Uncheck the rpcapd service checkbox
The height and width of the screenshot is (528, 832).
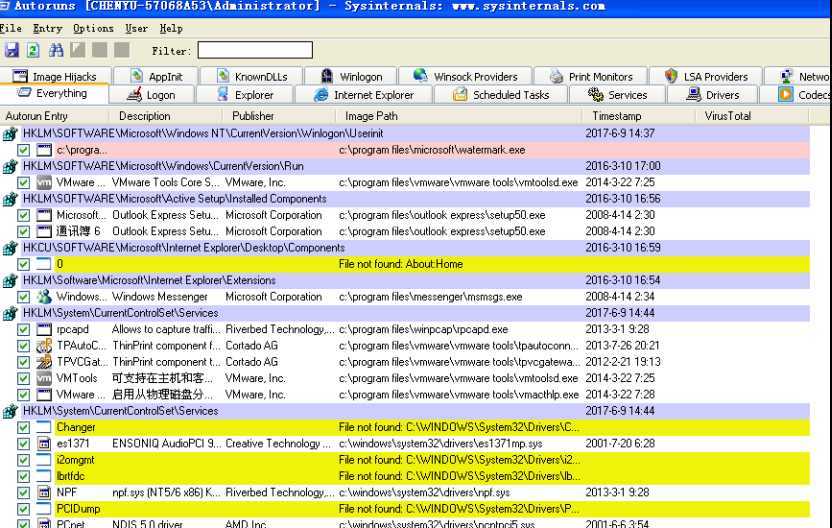click(x=23, y=330)
